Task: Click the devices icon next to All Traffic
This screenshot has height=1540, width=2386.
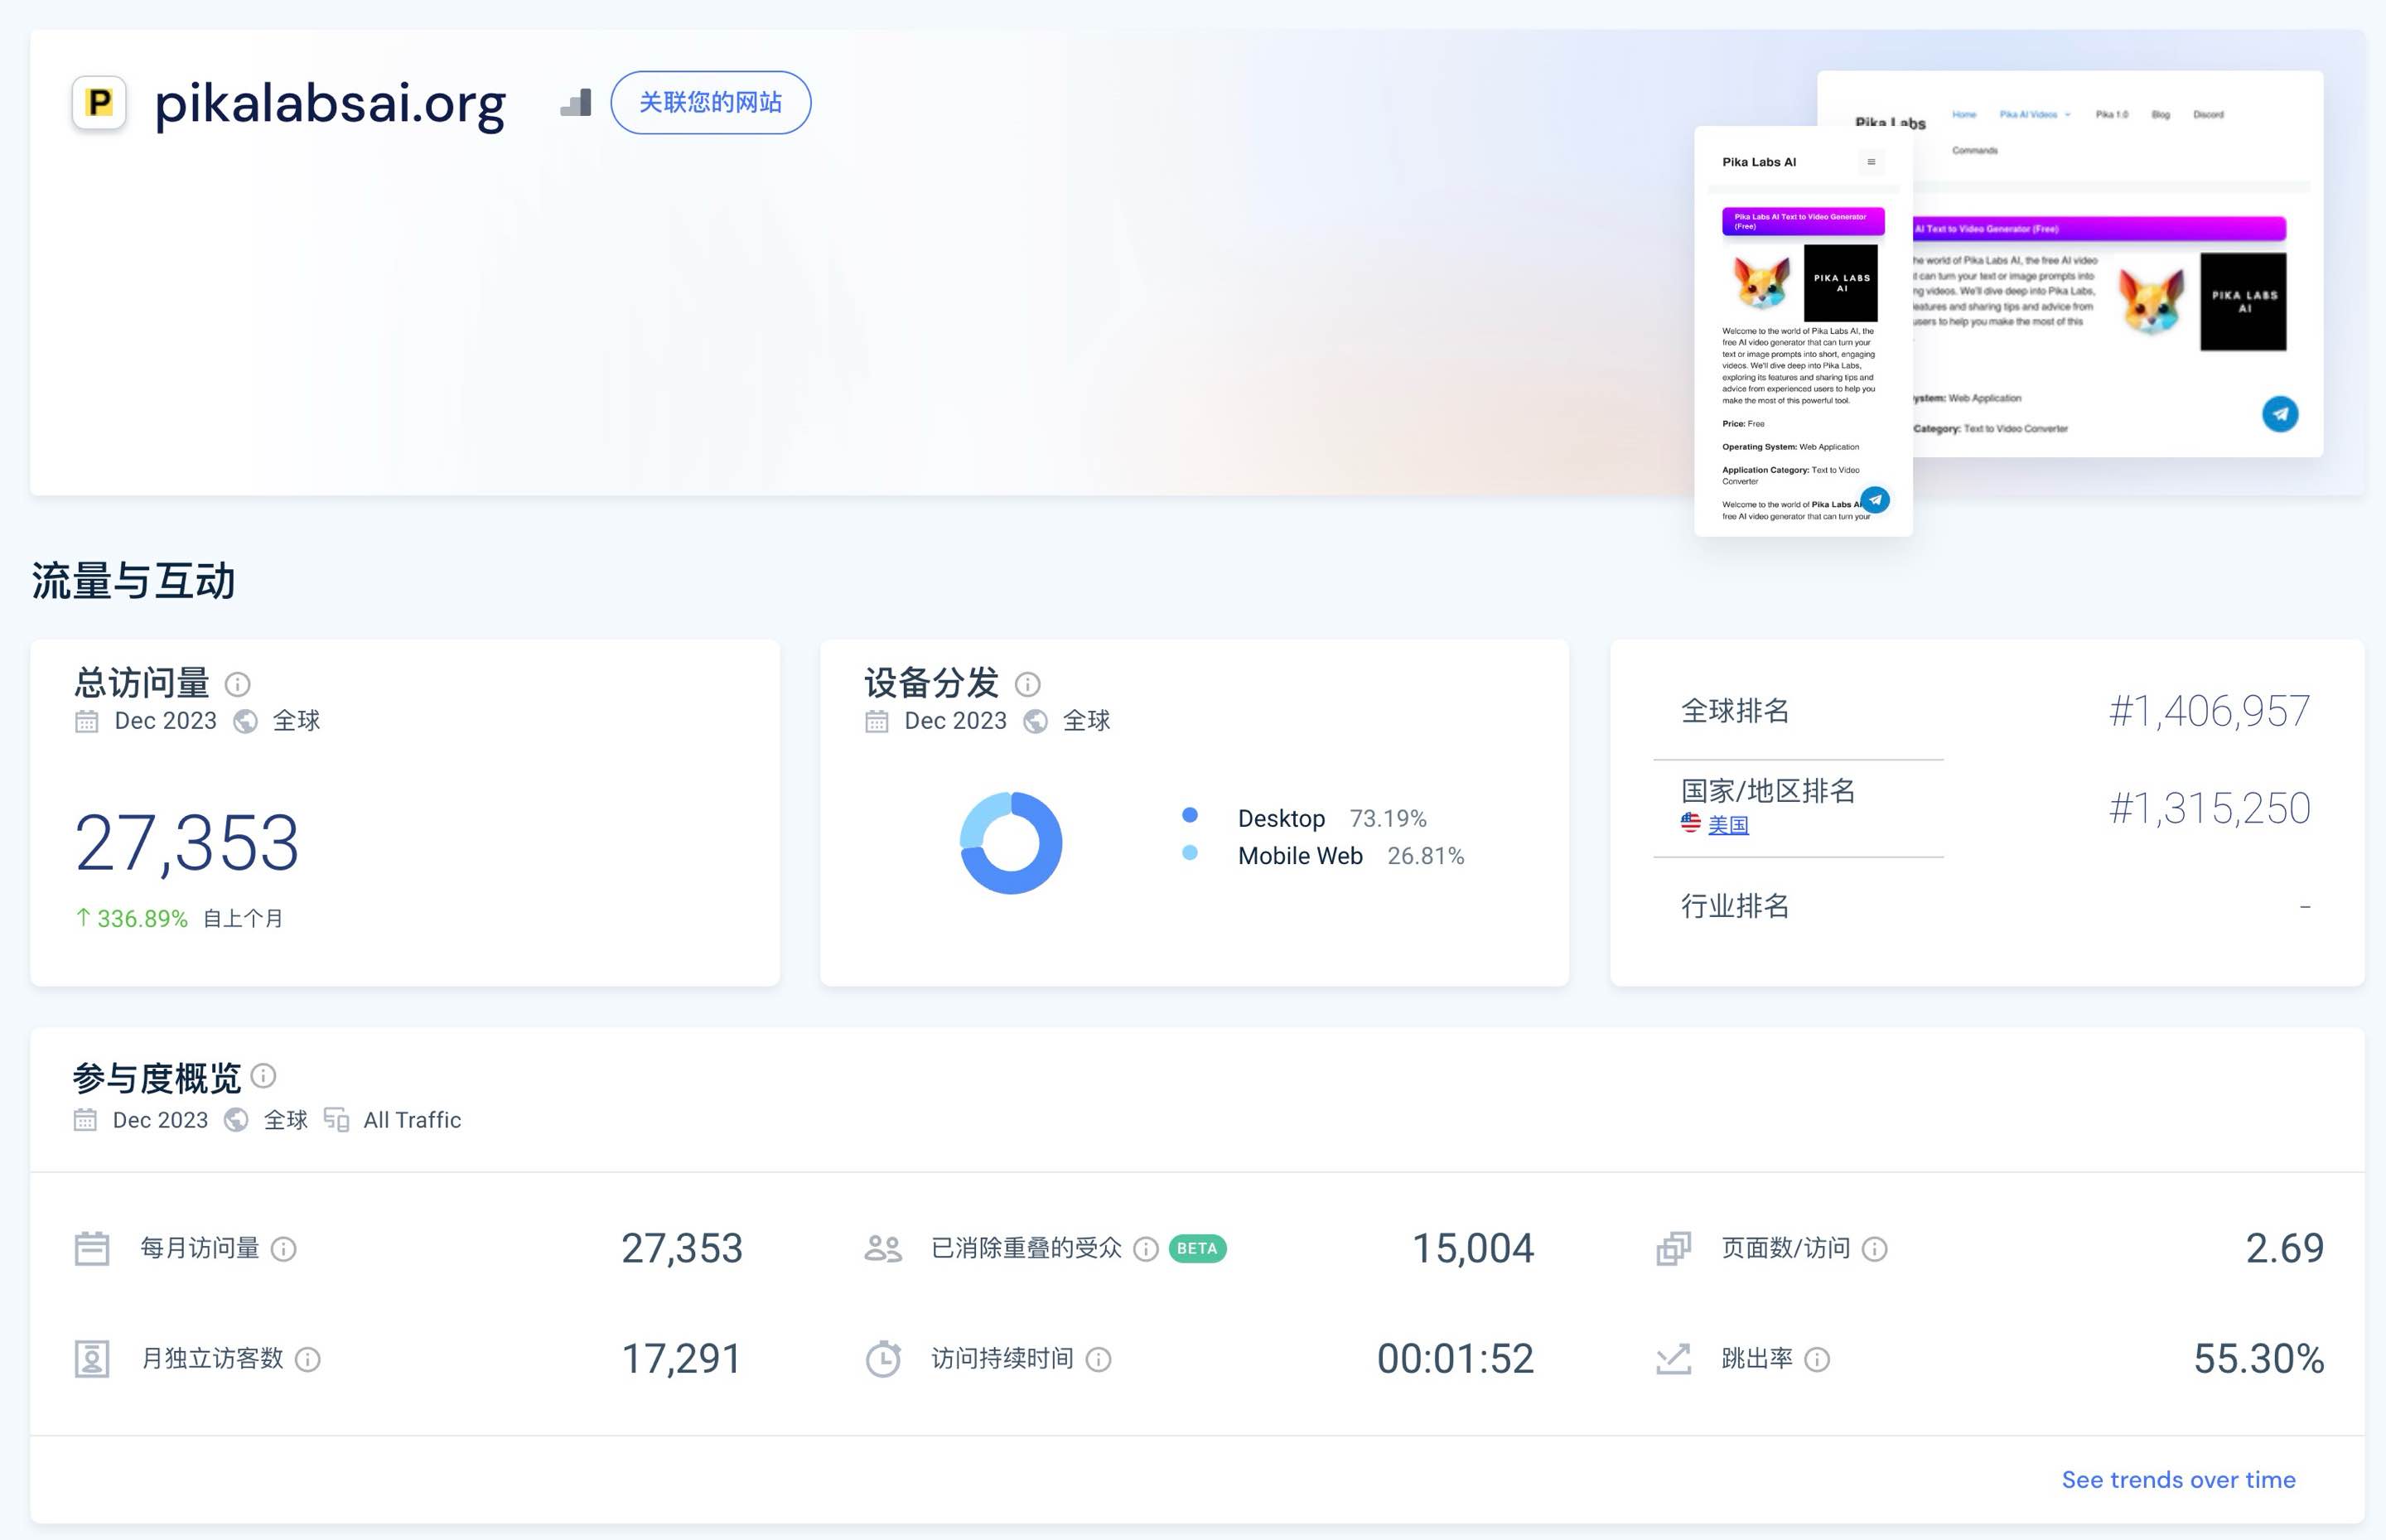Action: point(337,1120)
